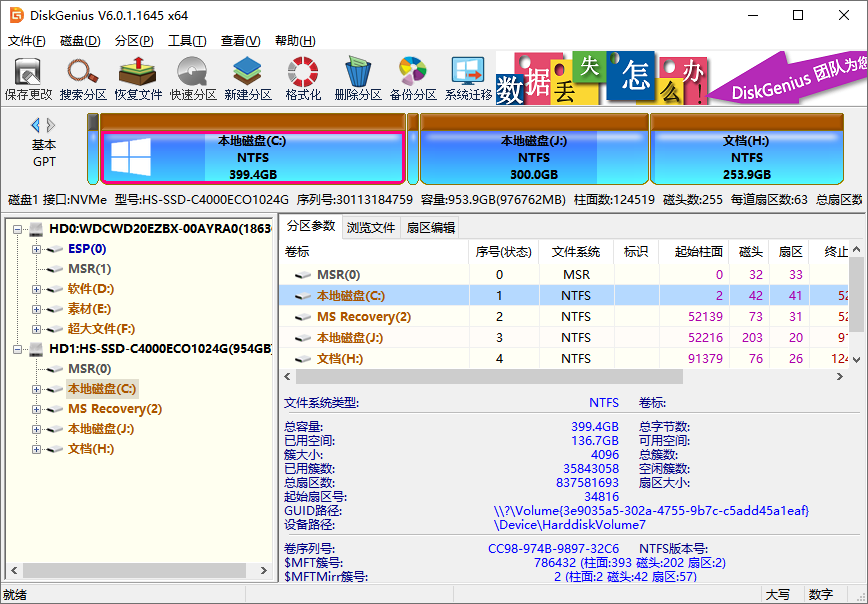
Task: Expand the 文档(H:) tree node under HD1
Action: coord(36,449)
